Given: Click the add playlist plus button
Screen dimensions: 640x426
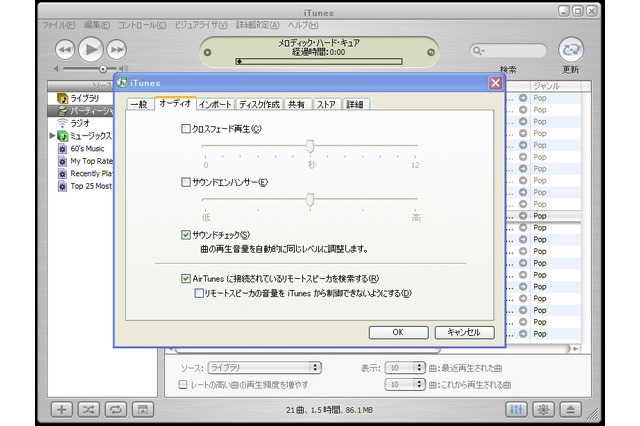Looking at the screenshot, I should [61, 409].
